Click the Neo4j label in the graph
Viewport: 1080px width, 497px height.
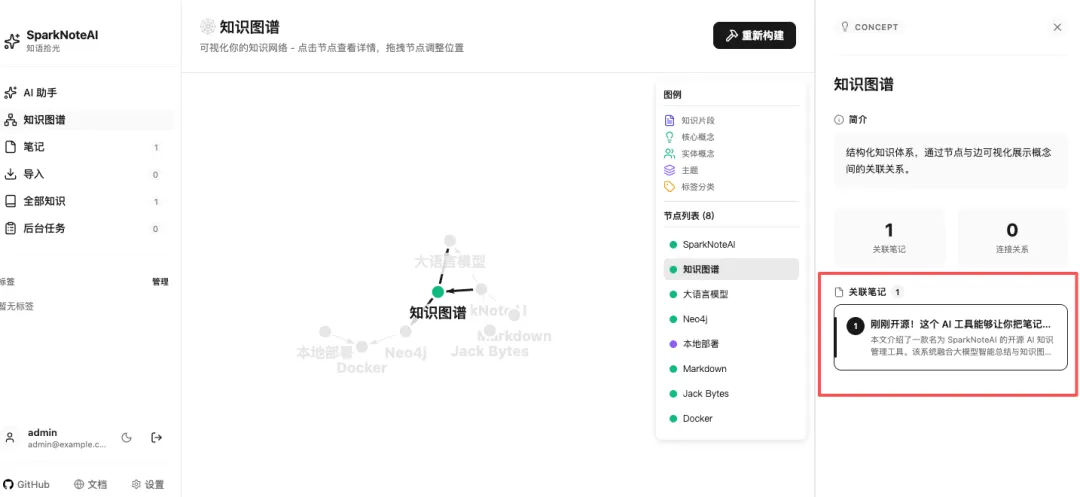pyautogui.click(x=406, y=353)
